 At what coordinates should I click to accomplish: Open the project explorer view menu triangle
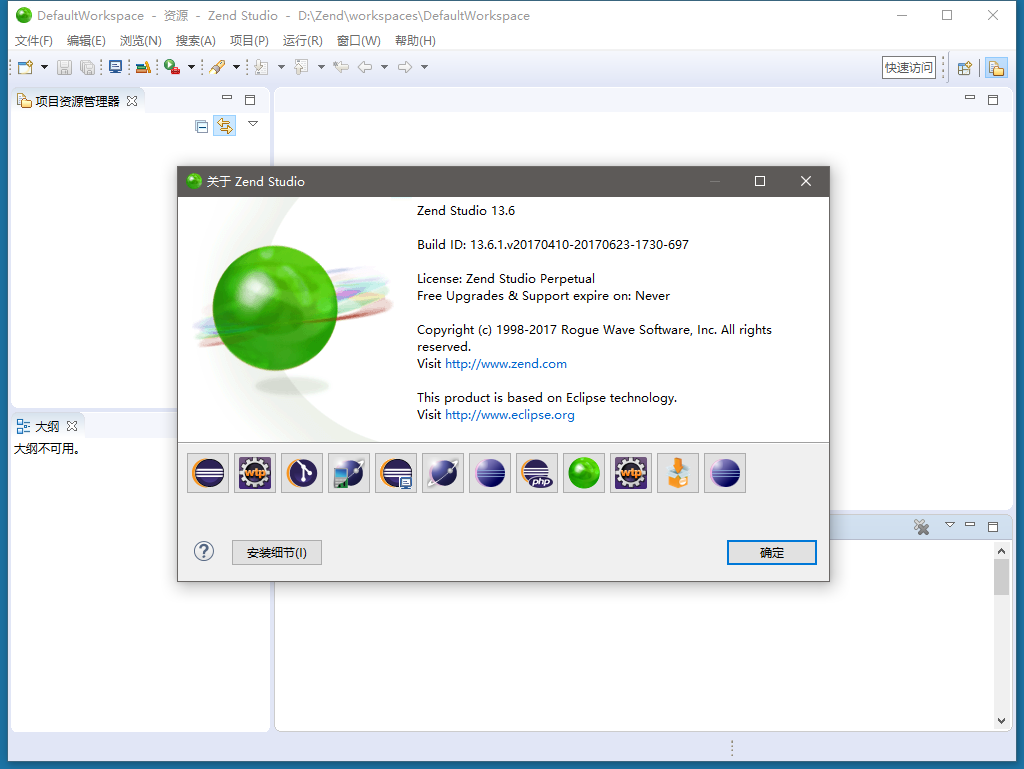[252, 123]
